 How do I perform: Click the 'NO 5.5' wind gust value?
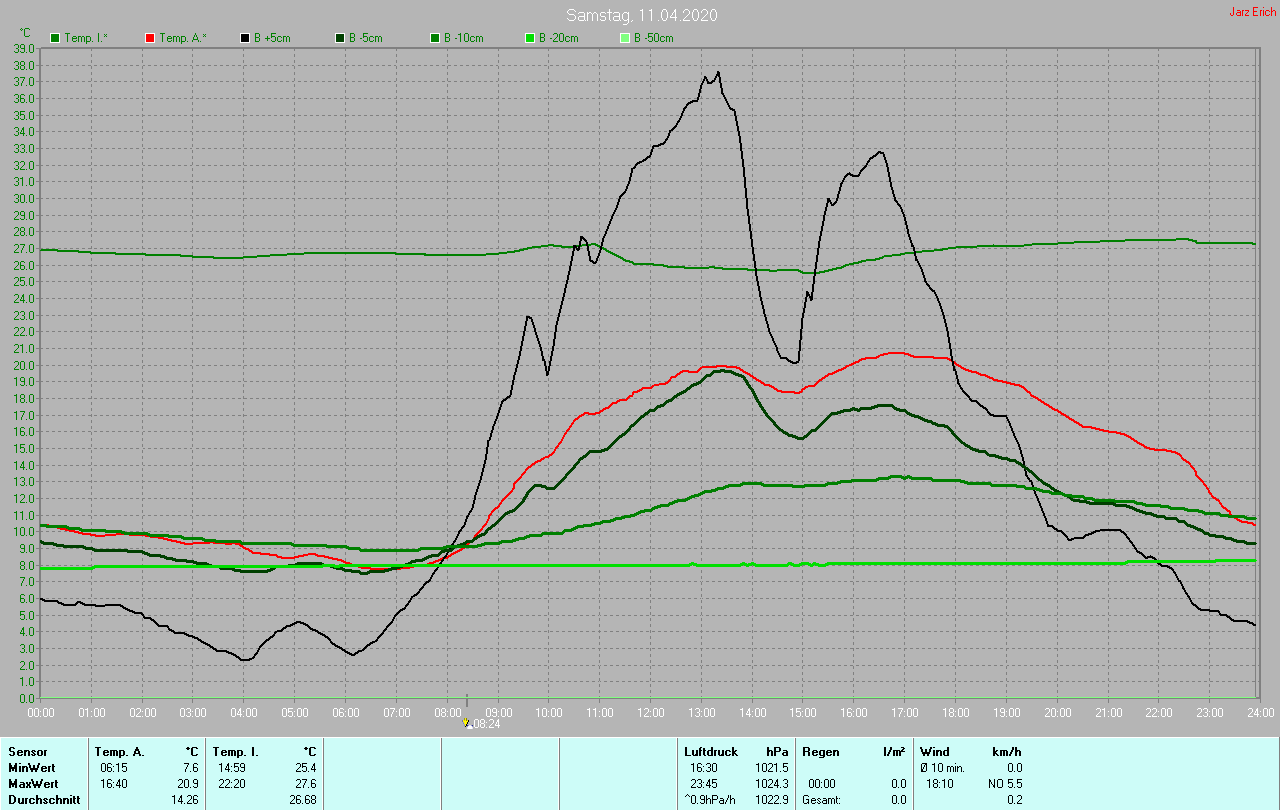click(x=1003, y=784)
